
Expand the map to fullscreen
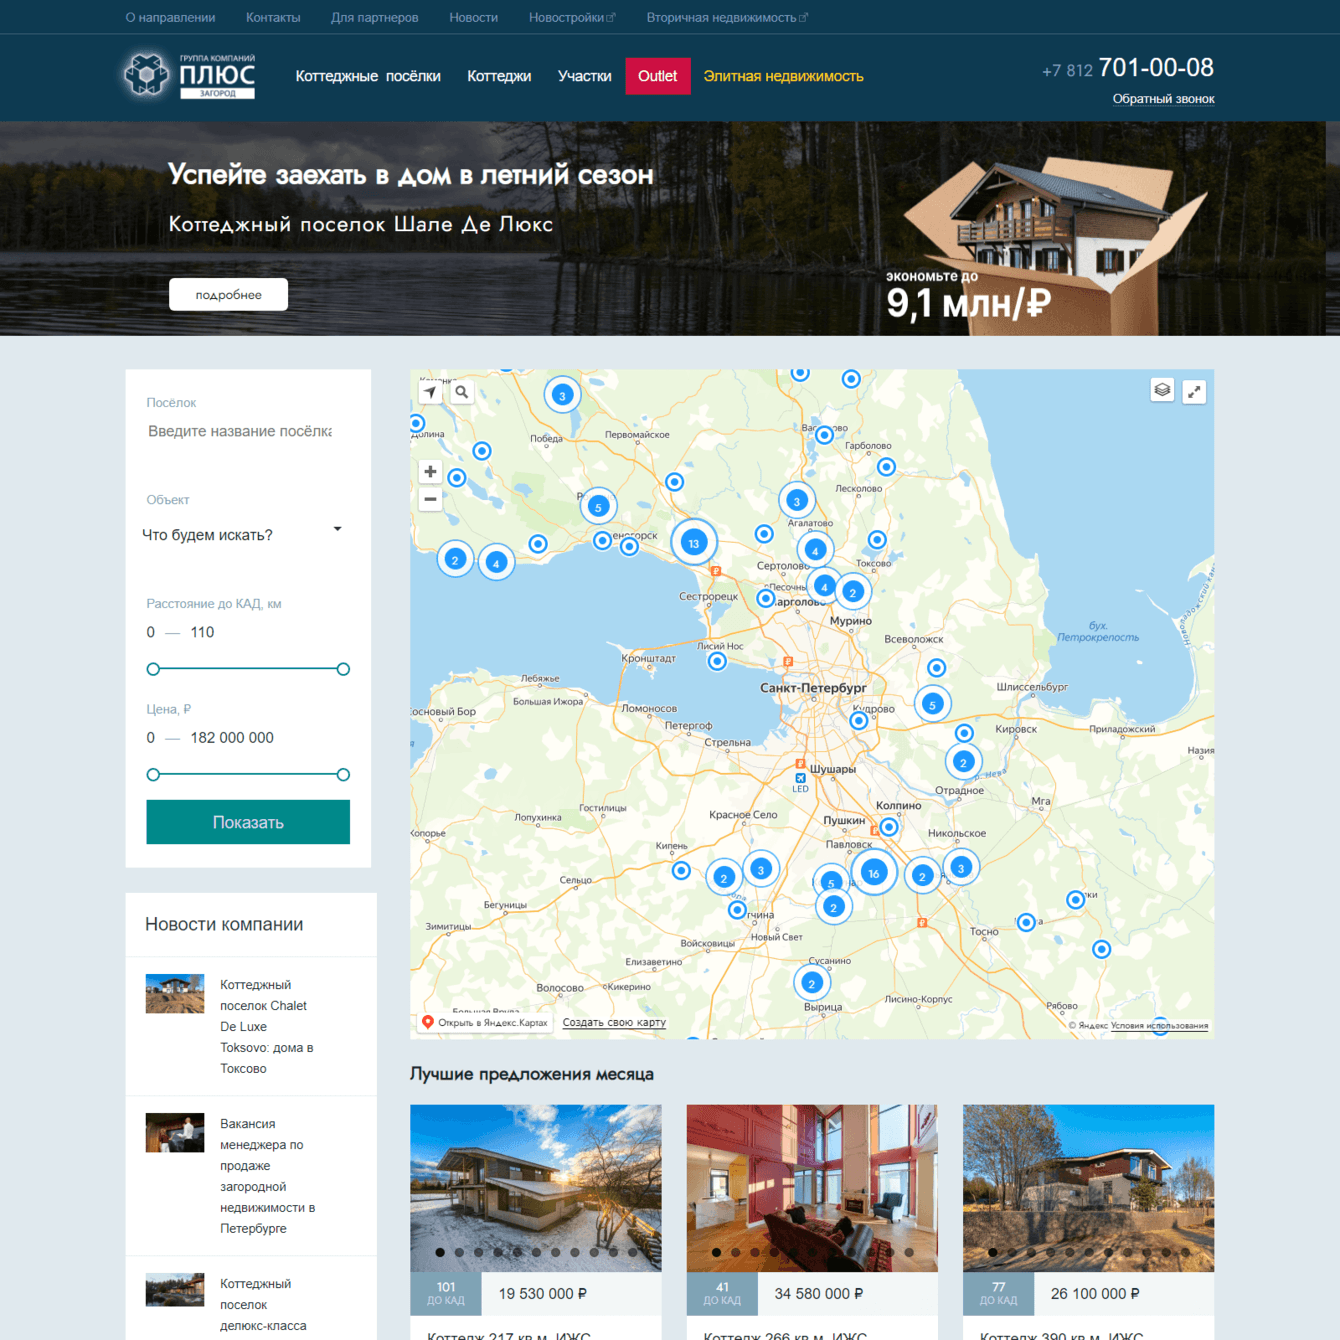(1194, 391)
